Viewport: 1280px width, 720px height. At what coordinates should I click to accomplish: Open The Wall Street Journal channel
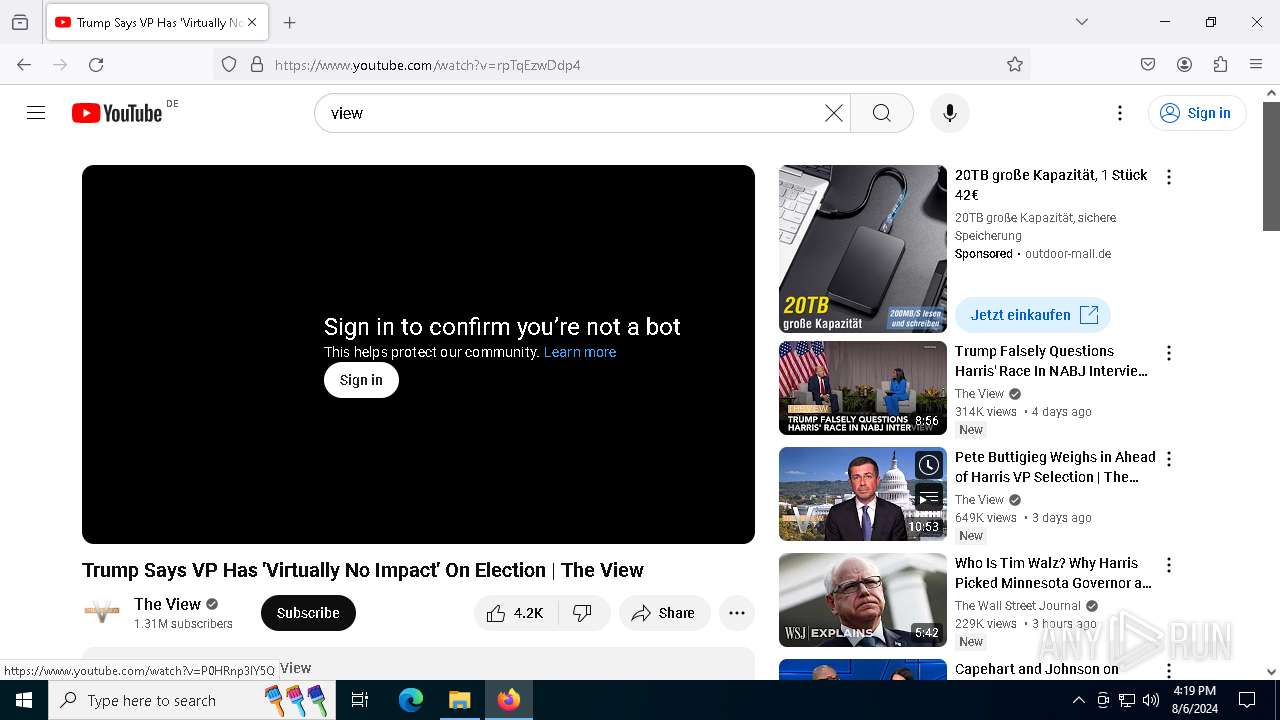[1018, 606]
